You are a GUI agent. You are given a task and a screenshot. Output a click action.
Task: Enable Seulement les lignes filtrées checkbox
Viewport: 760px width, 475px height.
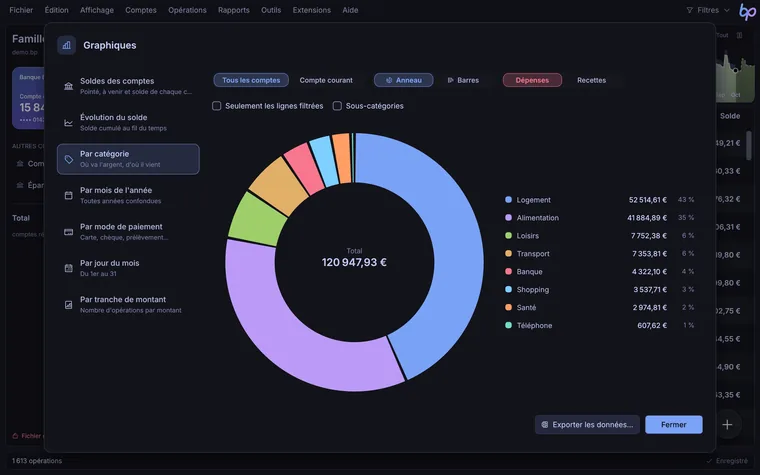217,106
